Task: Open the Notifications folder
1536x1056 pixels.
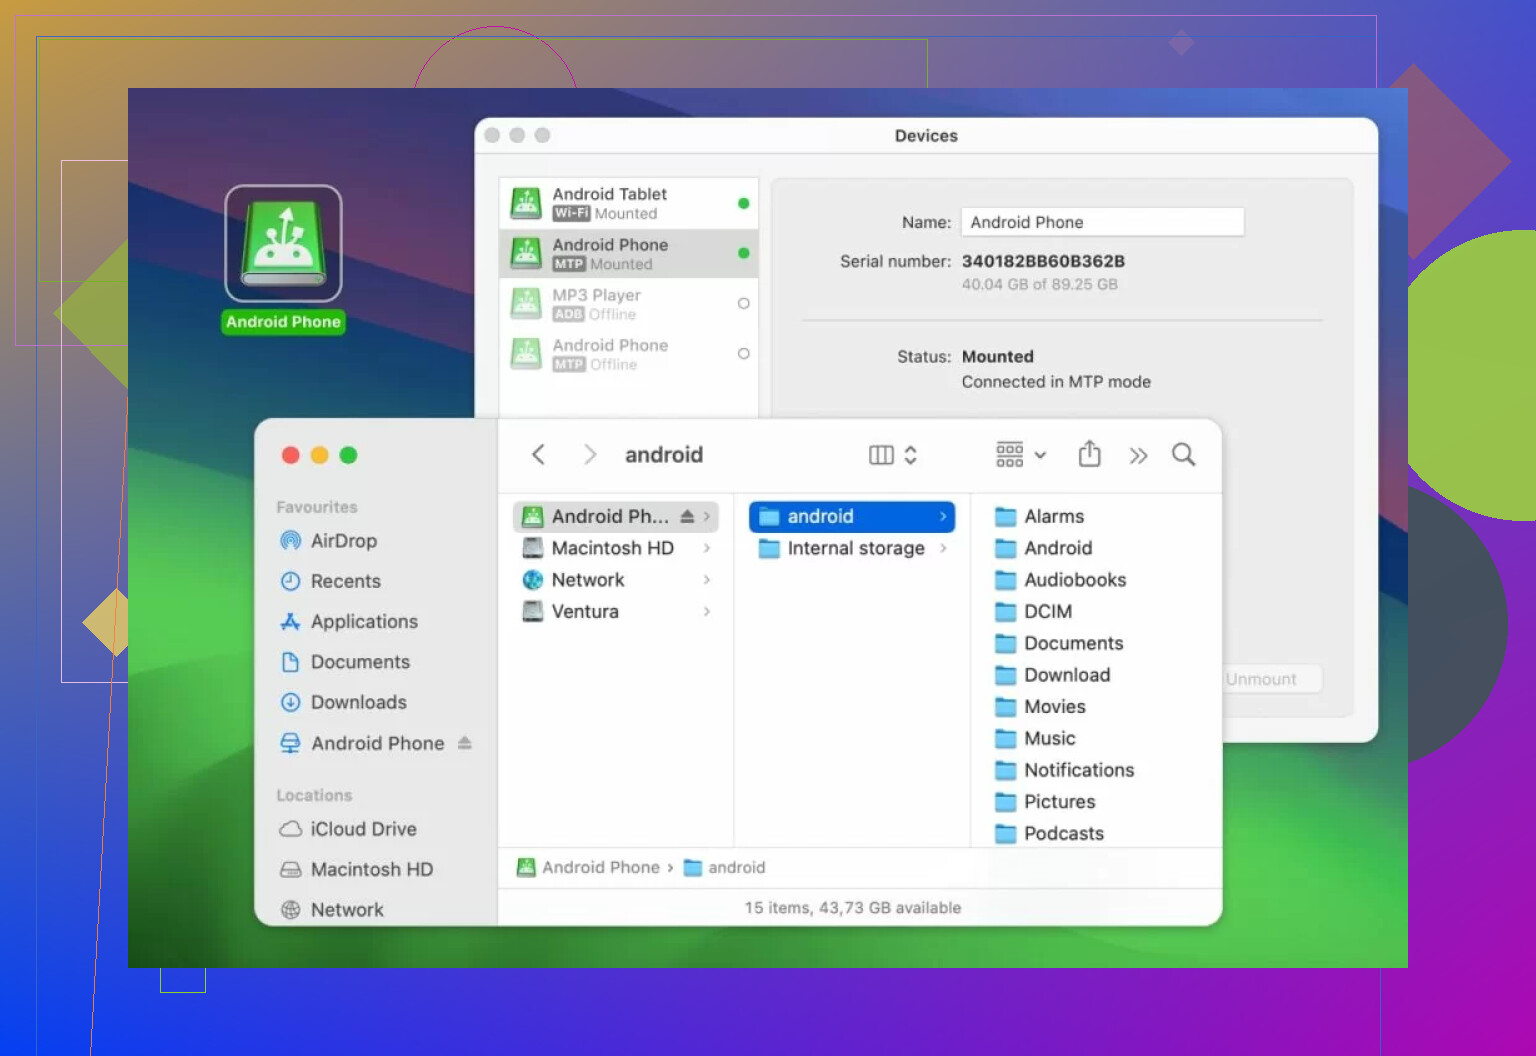Action: [1065, 770]
